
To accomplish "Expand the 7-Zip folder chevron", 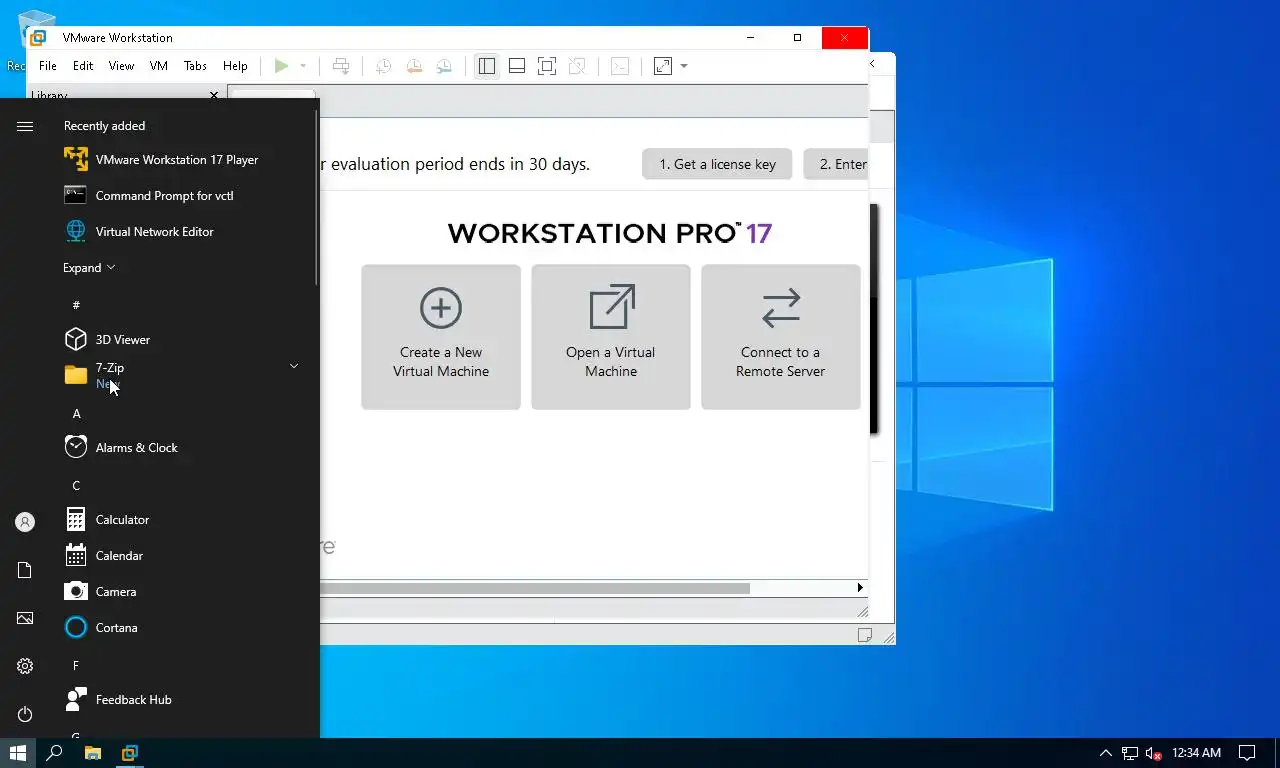I will (x=294, y=367).
